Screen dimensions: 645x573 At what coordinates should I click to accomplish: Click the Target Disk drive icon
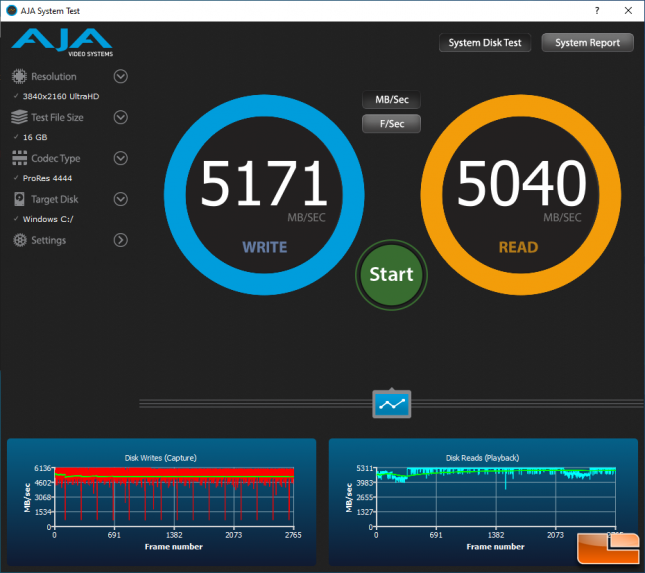19,199
